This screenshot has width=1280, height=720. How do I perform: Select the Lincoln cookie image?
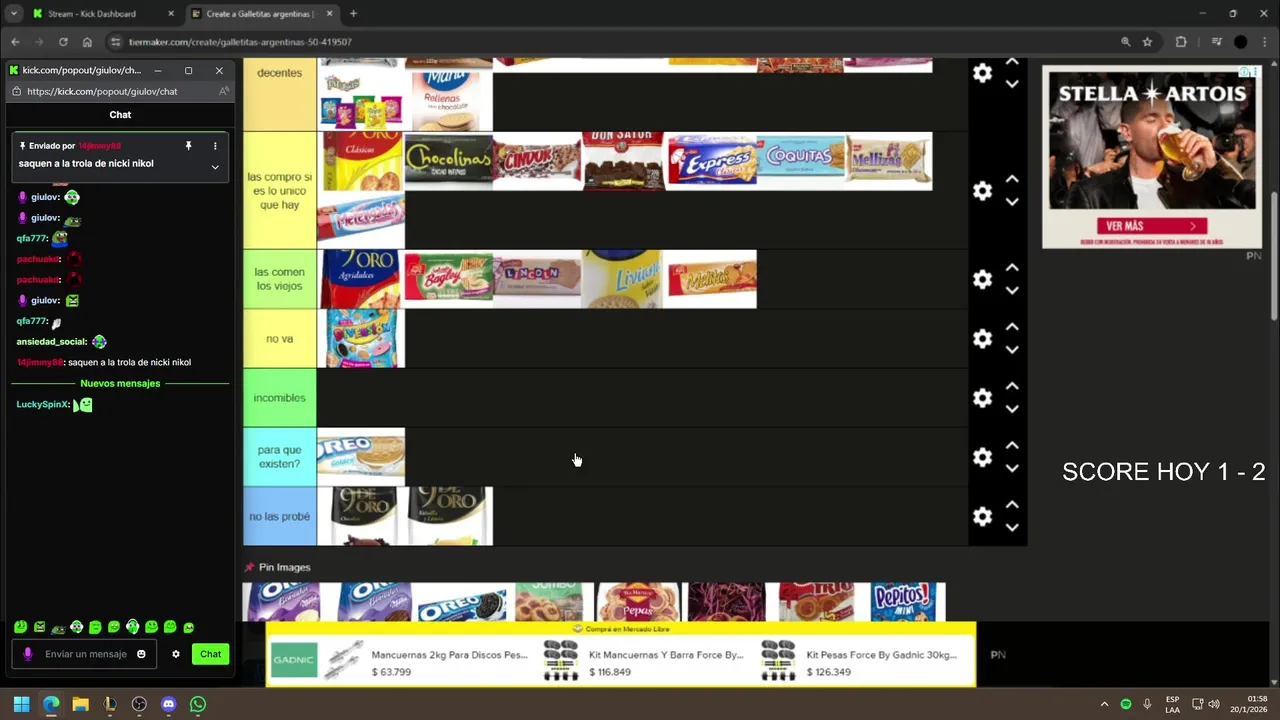pyautogui.click(x=537, y=279)
